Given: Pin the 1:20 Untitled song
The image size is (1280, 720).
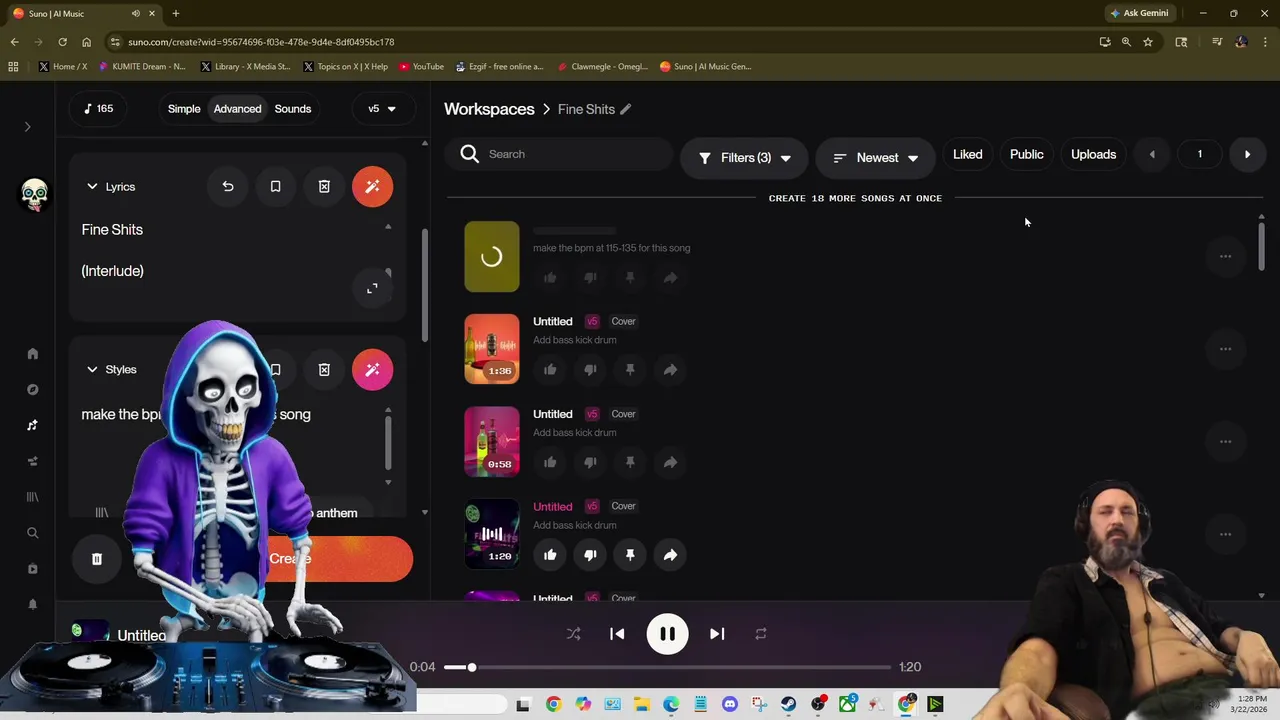Looking at the screenshot, I should (630, 555).
